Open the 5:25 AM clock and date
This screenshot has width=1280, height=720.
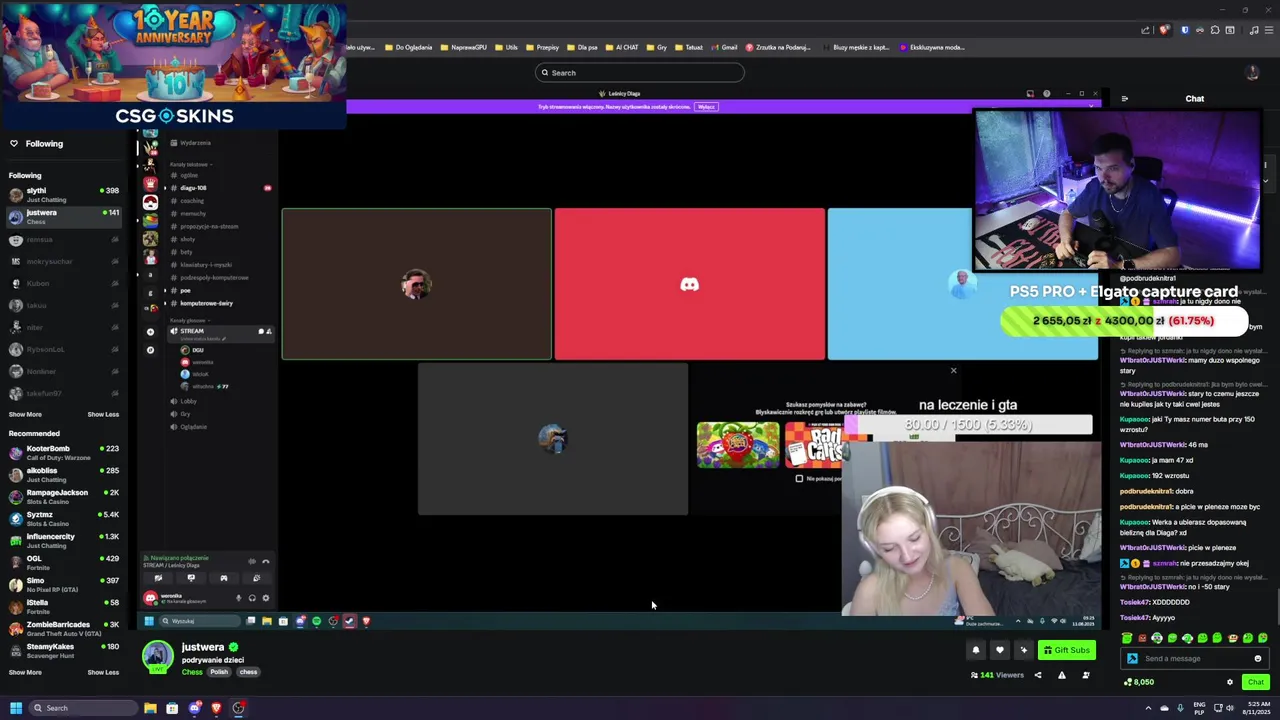(x=1255, y=708)
